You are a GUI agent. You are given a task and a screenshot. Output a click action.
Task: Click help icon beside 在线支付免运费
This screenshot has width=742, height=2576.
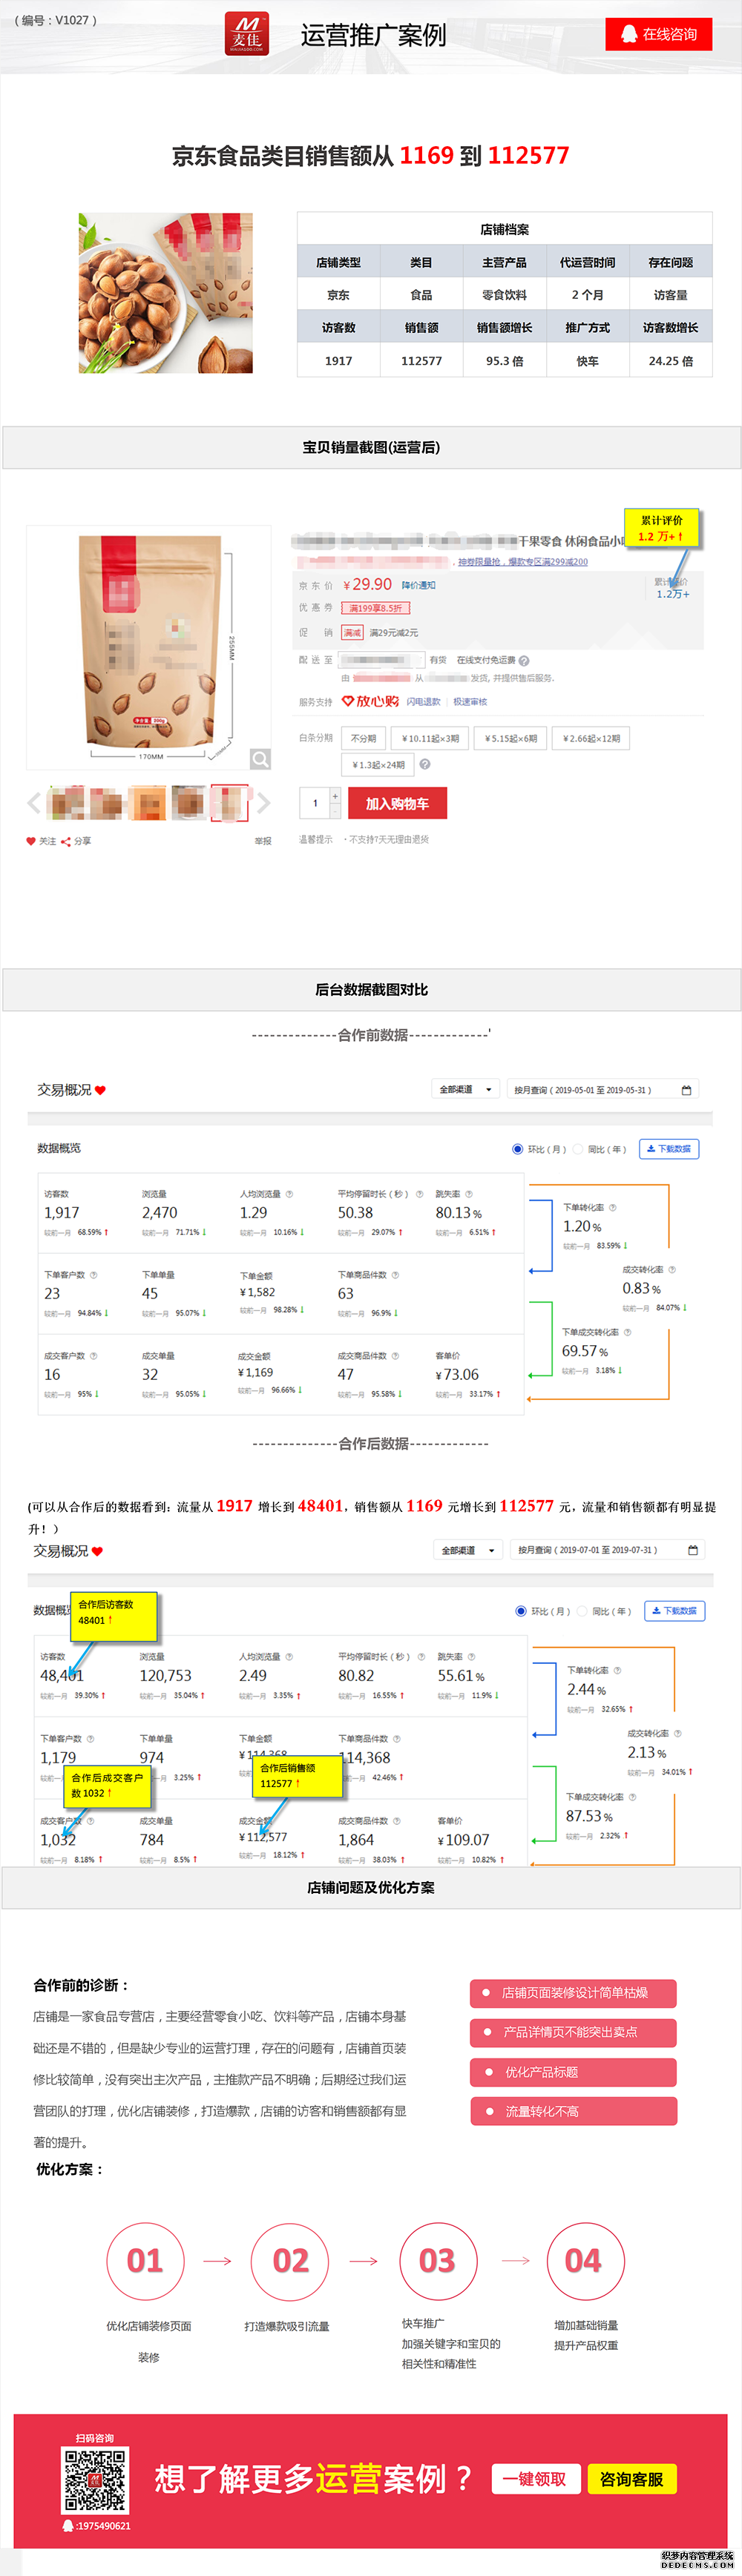click(x=524, y=660)
